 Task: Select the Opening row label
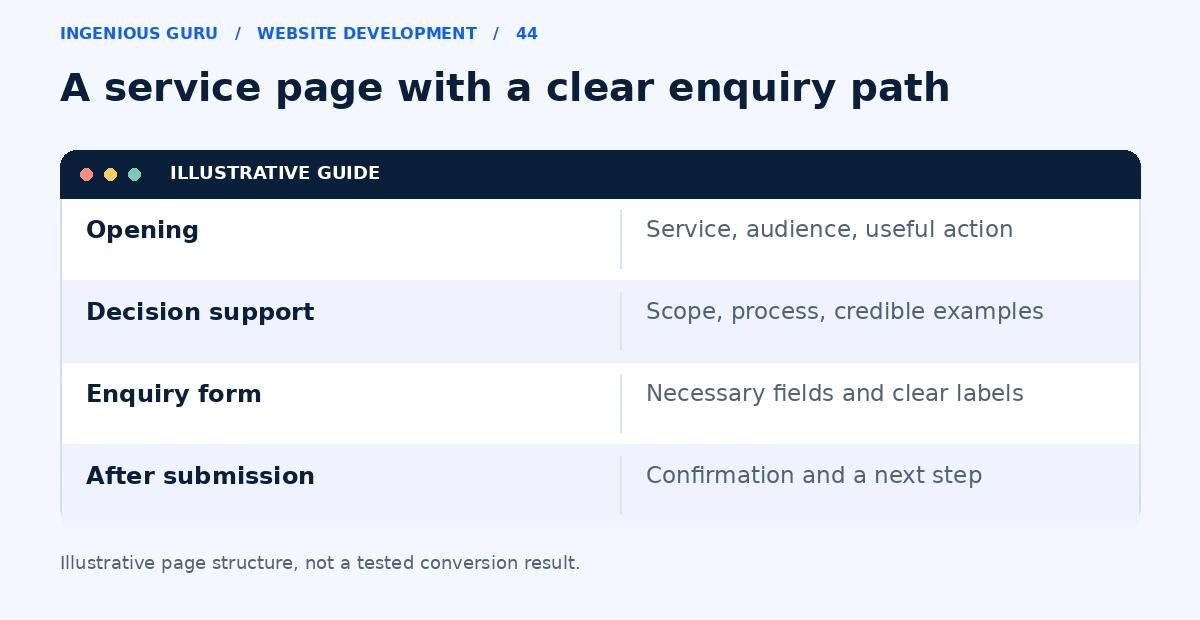142,230
